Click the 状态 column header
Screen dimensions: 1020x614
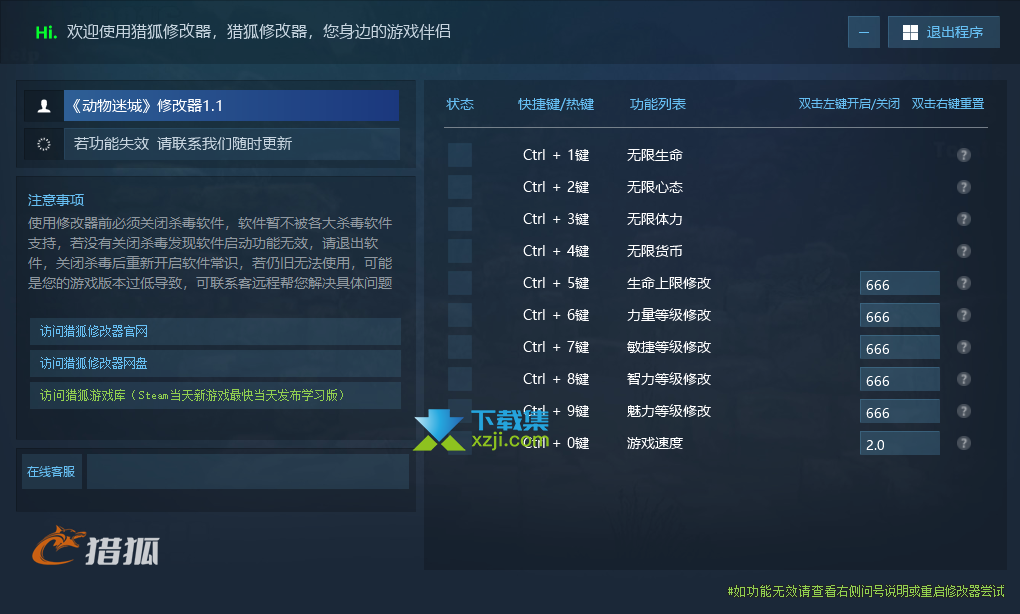(460, 104)
